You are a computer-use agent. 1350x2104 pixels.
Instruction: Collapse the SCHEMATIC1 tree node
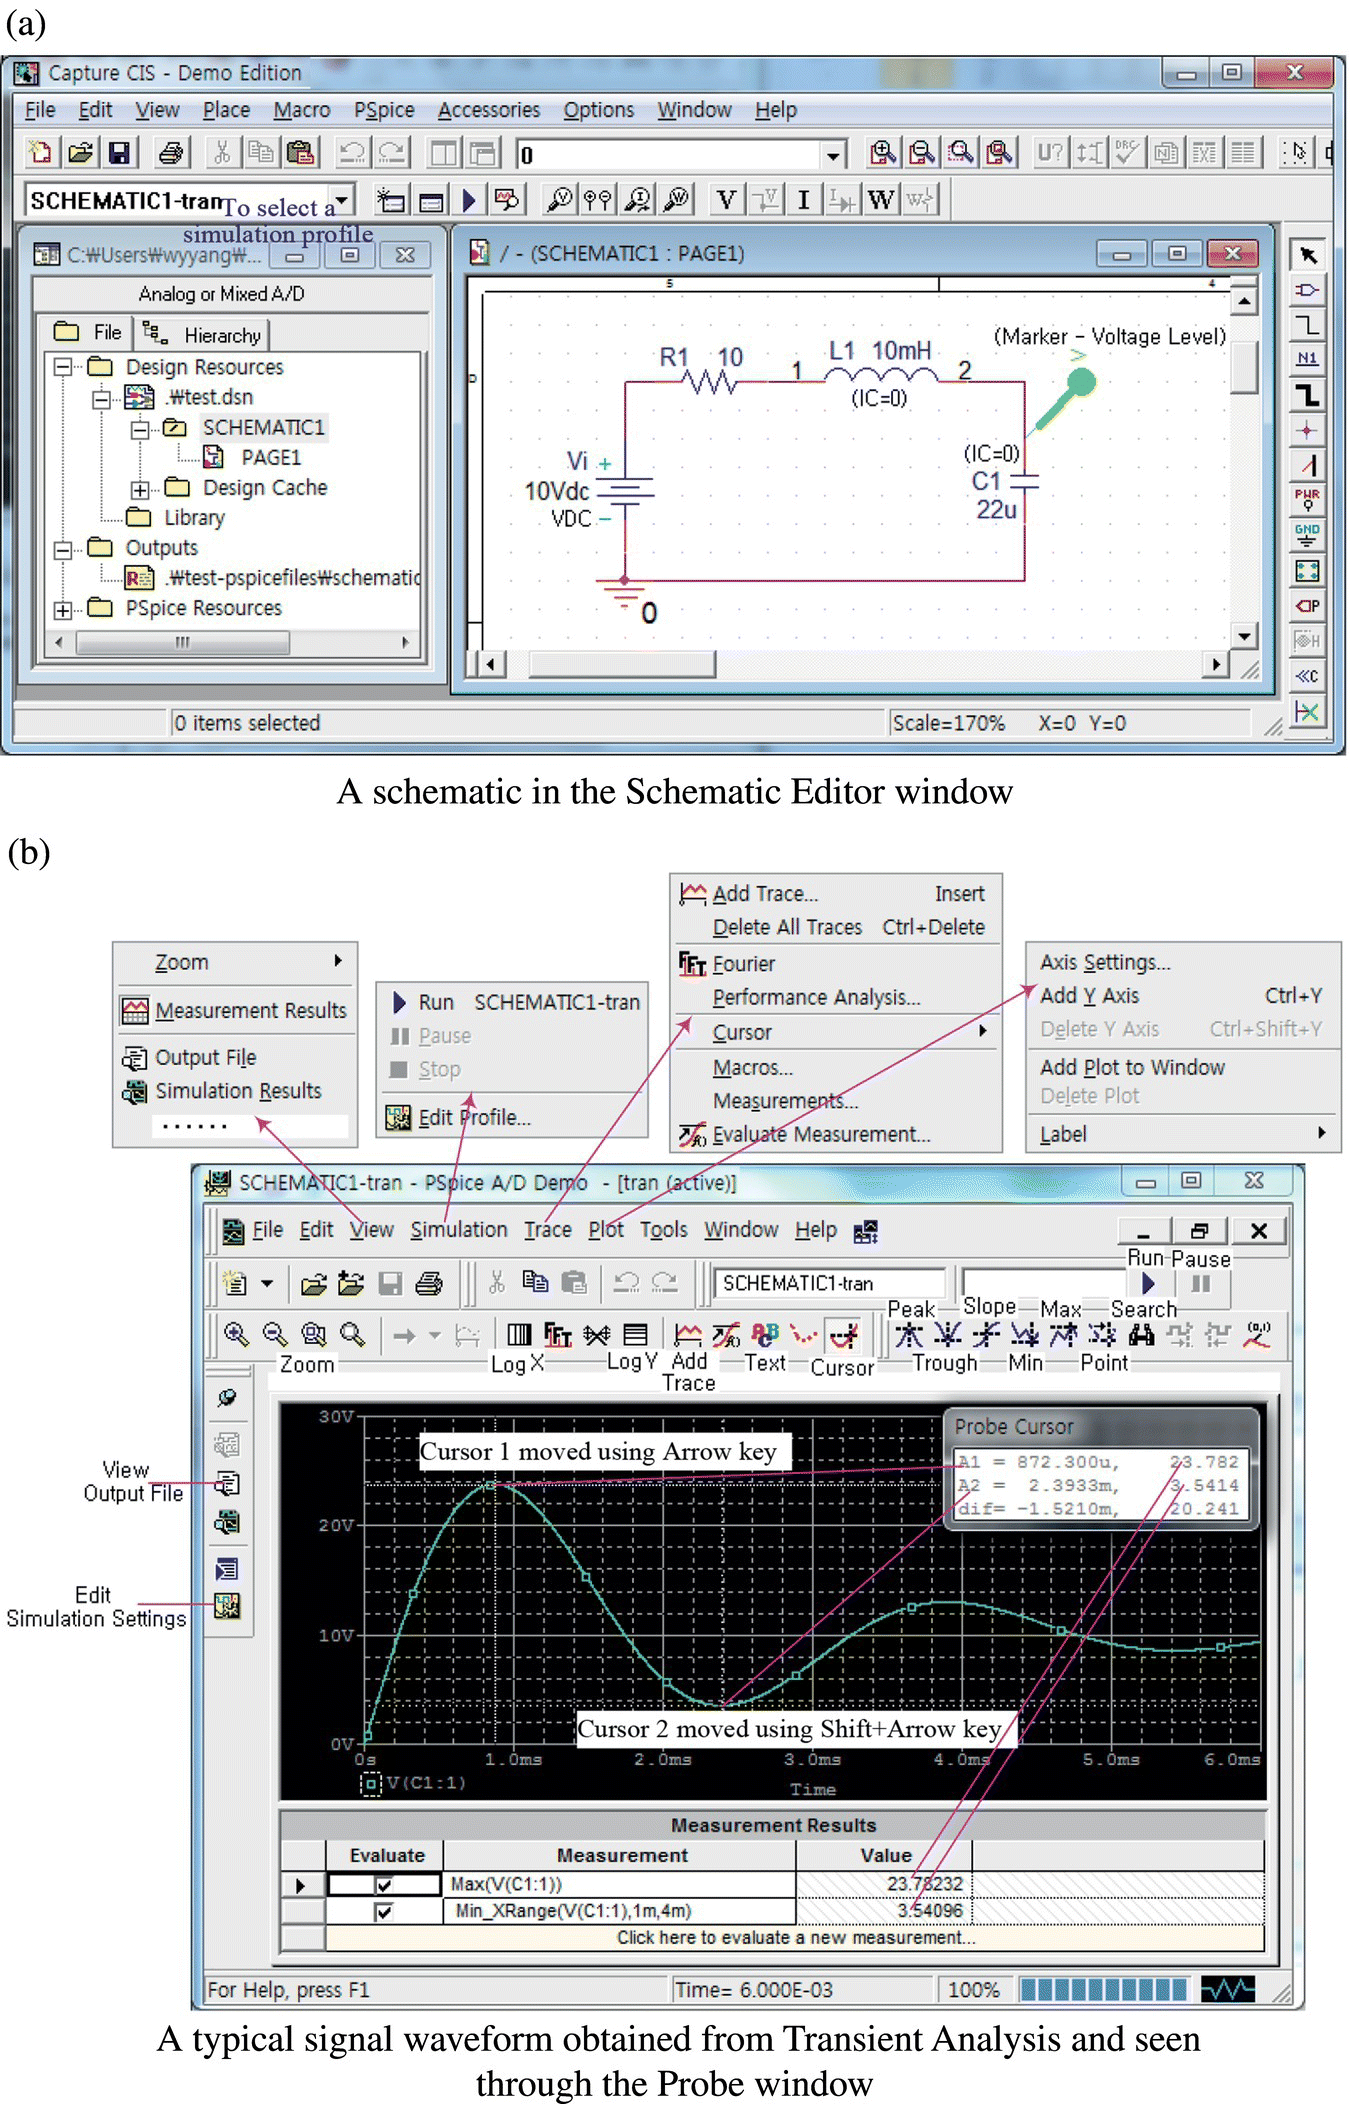click(x=140, y=428)
